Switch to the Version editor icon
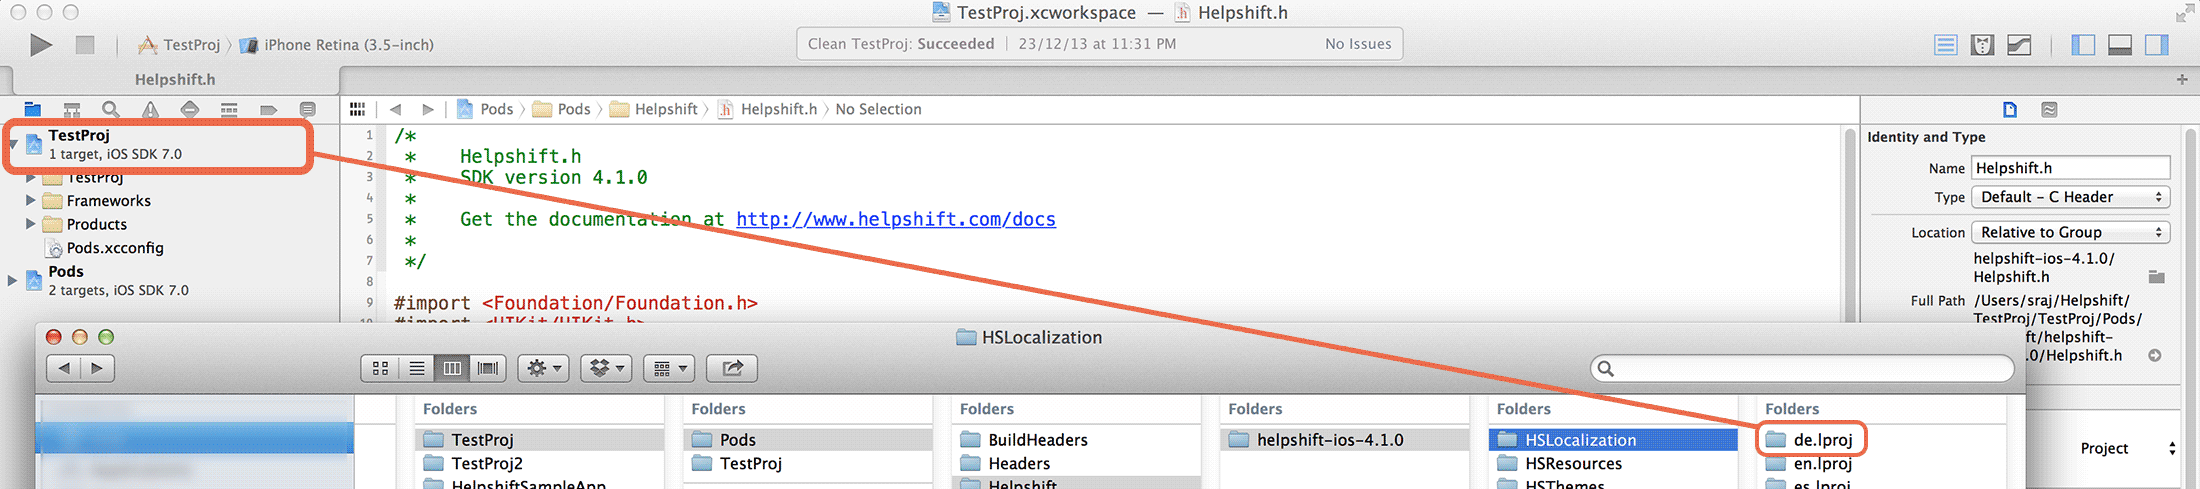This screenshot has width=2200, height=489. point(2019,45)
